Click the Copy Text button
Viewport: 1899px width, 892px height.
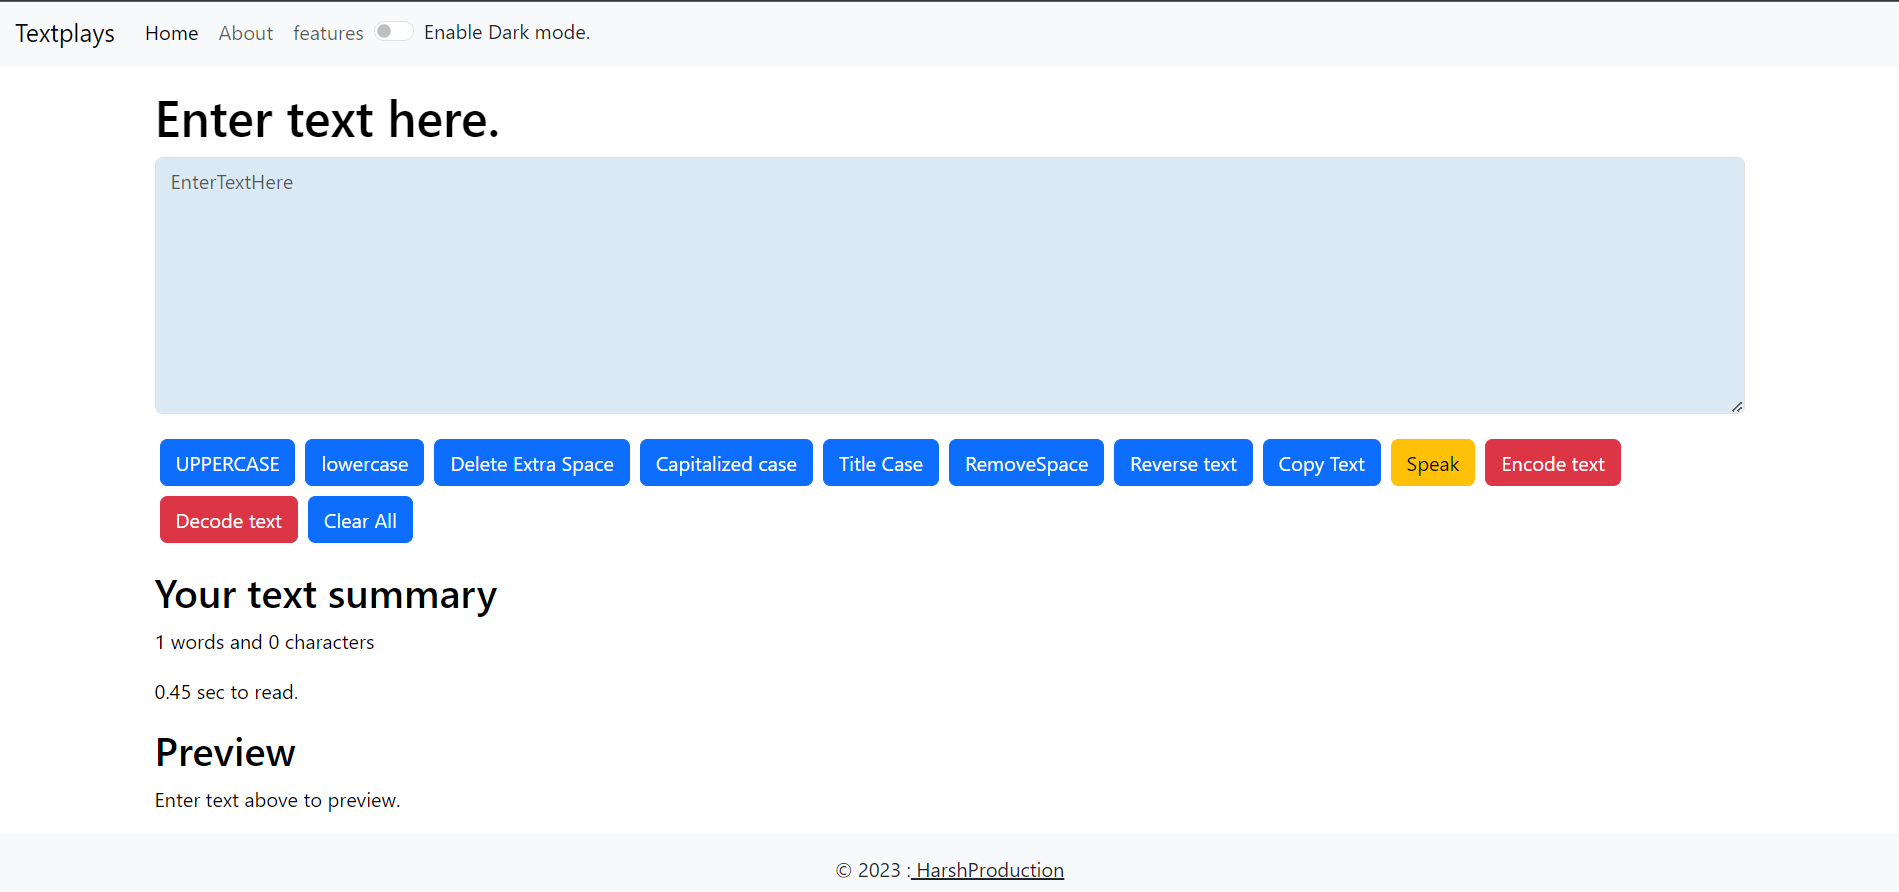tap(1321, 463)
